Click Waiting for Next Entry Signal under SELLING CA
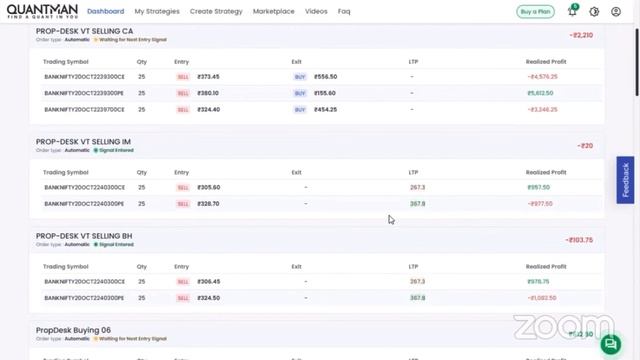The image size is (640, 360). point(130,40)
